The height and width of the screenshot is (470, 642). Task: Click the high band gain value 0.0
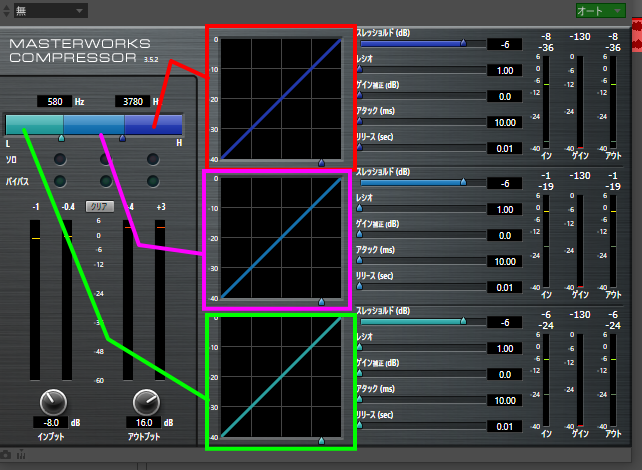click(x=504, y=96)
